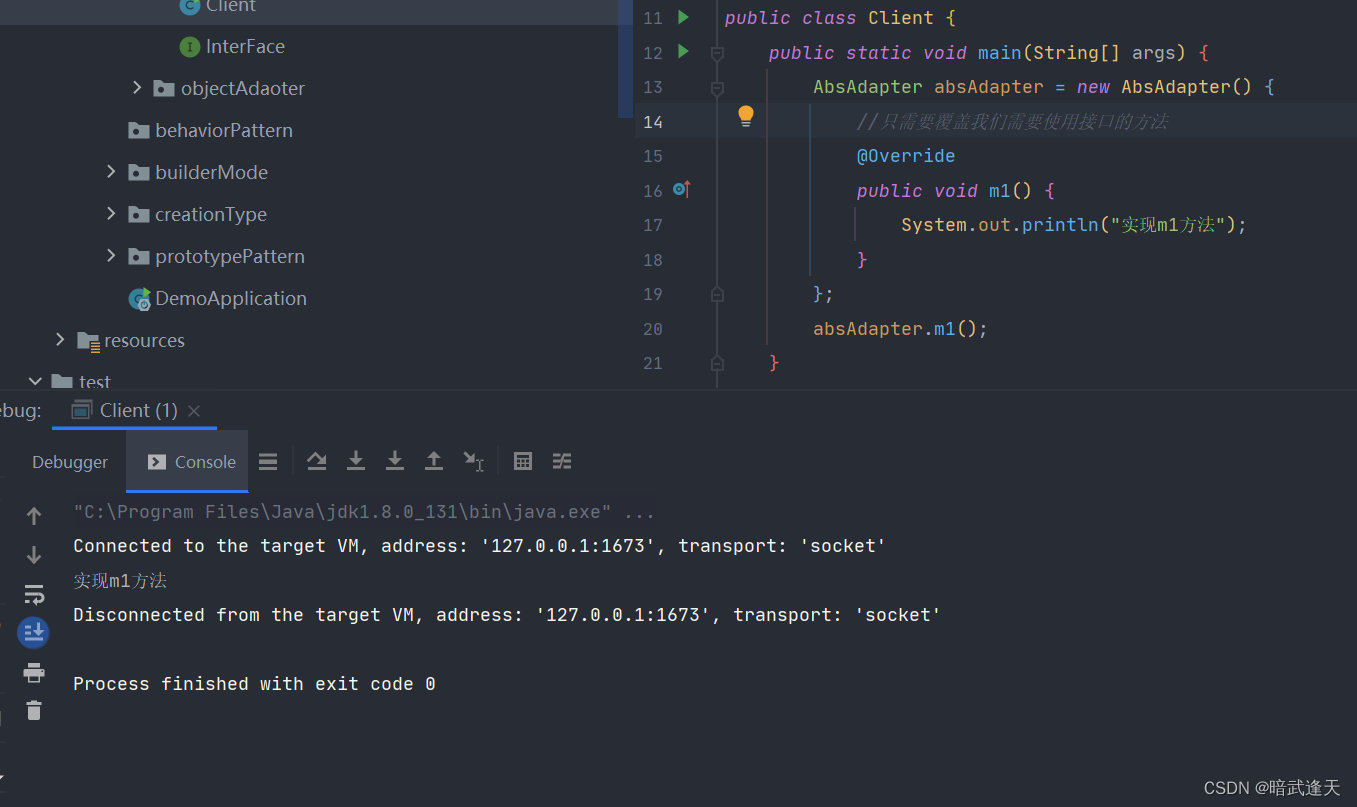Click Show Execution Point icon in debug toolbar
1357x807 pixels.
click(x=316, y=461)
